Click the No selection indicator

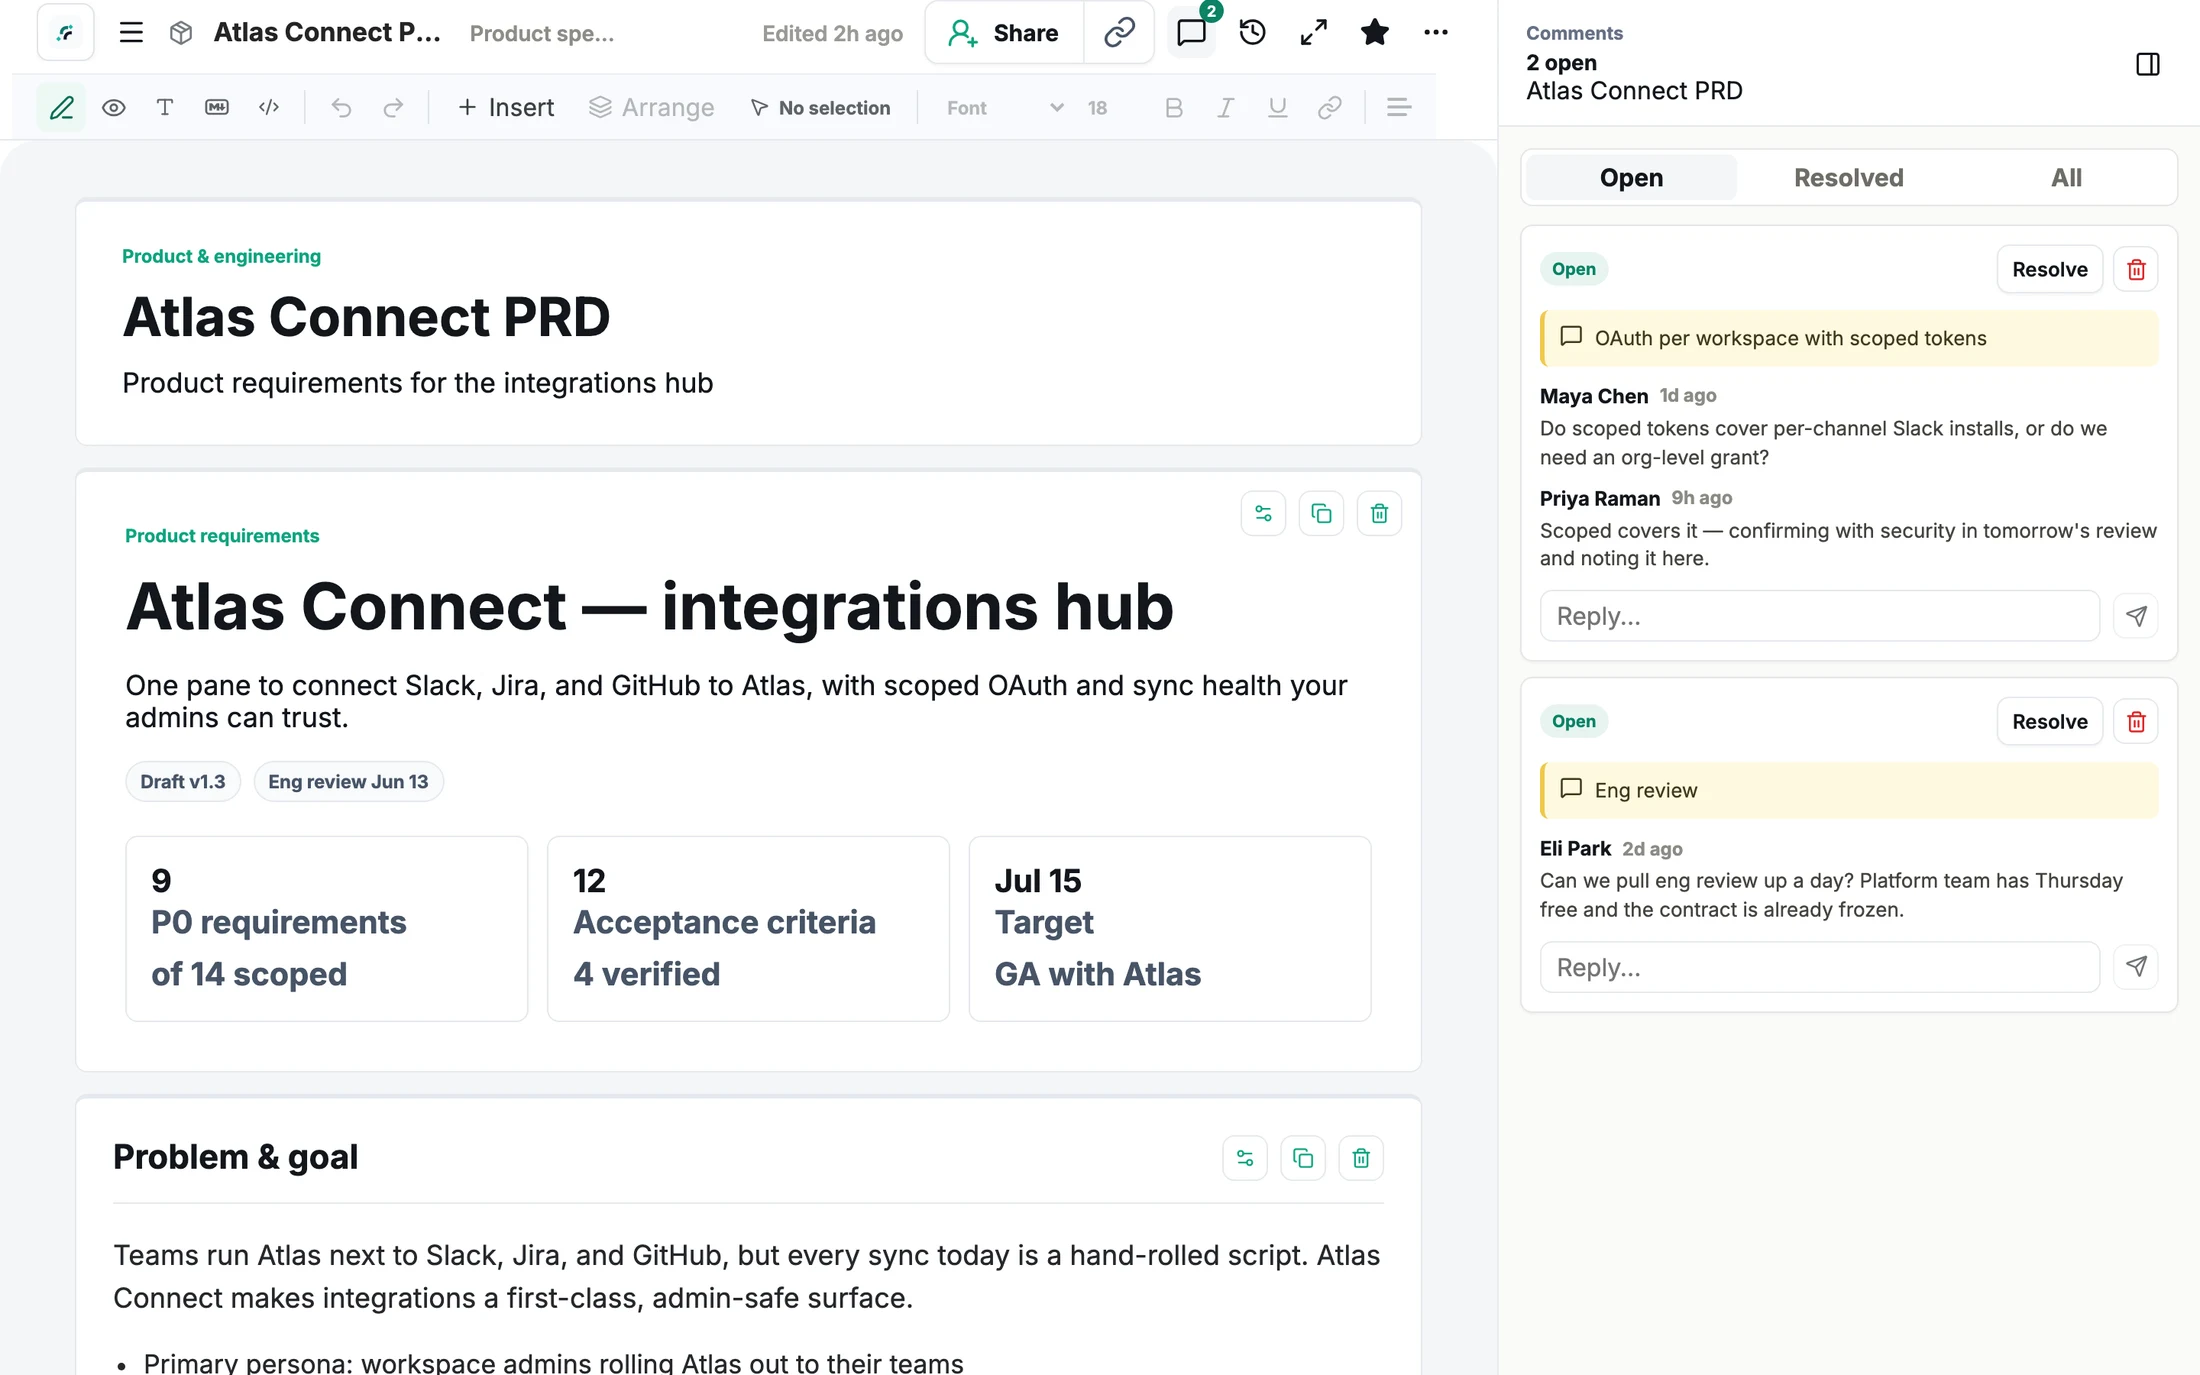tap(821, 107)
